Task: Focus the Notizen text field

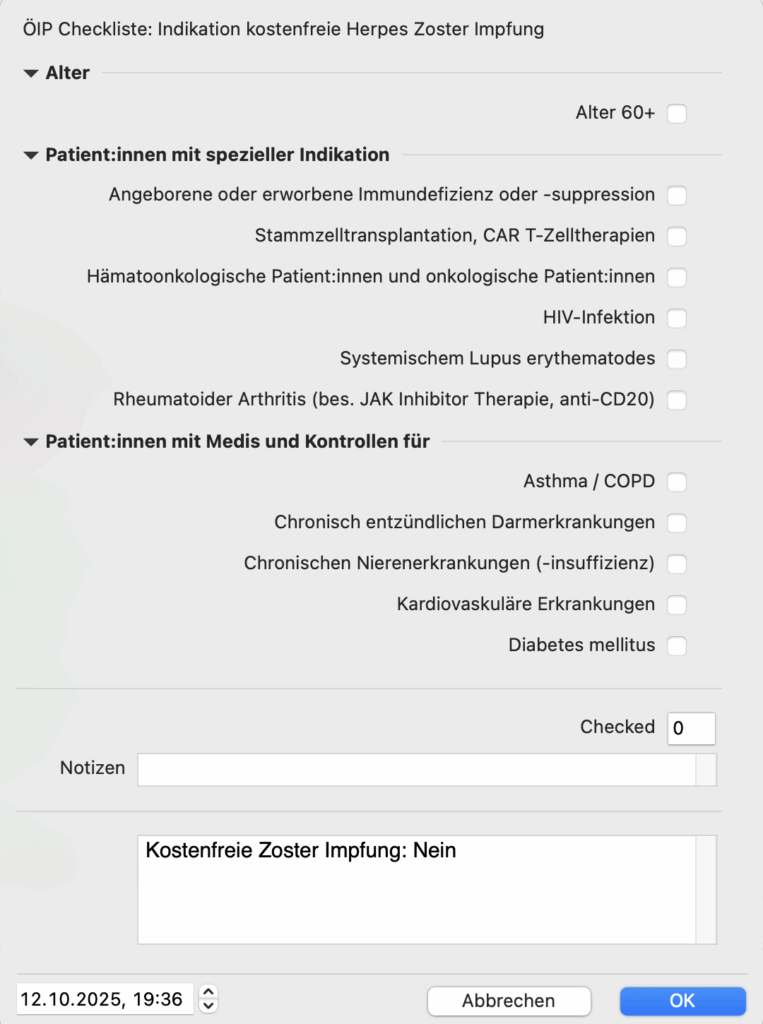Action: click(416, 769)
